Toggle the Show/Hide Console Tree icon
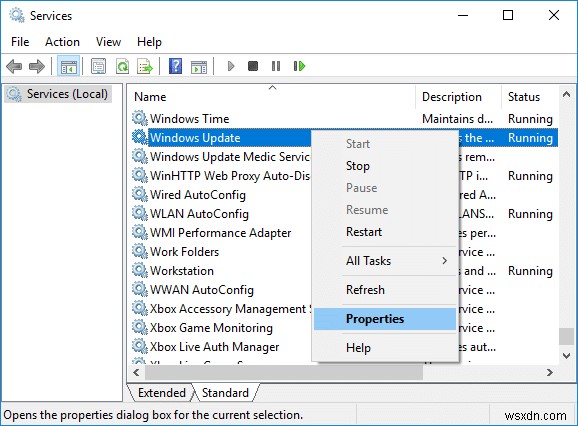578x426 pixels. pyautogui.click(x=69, y=66)
